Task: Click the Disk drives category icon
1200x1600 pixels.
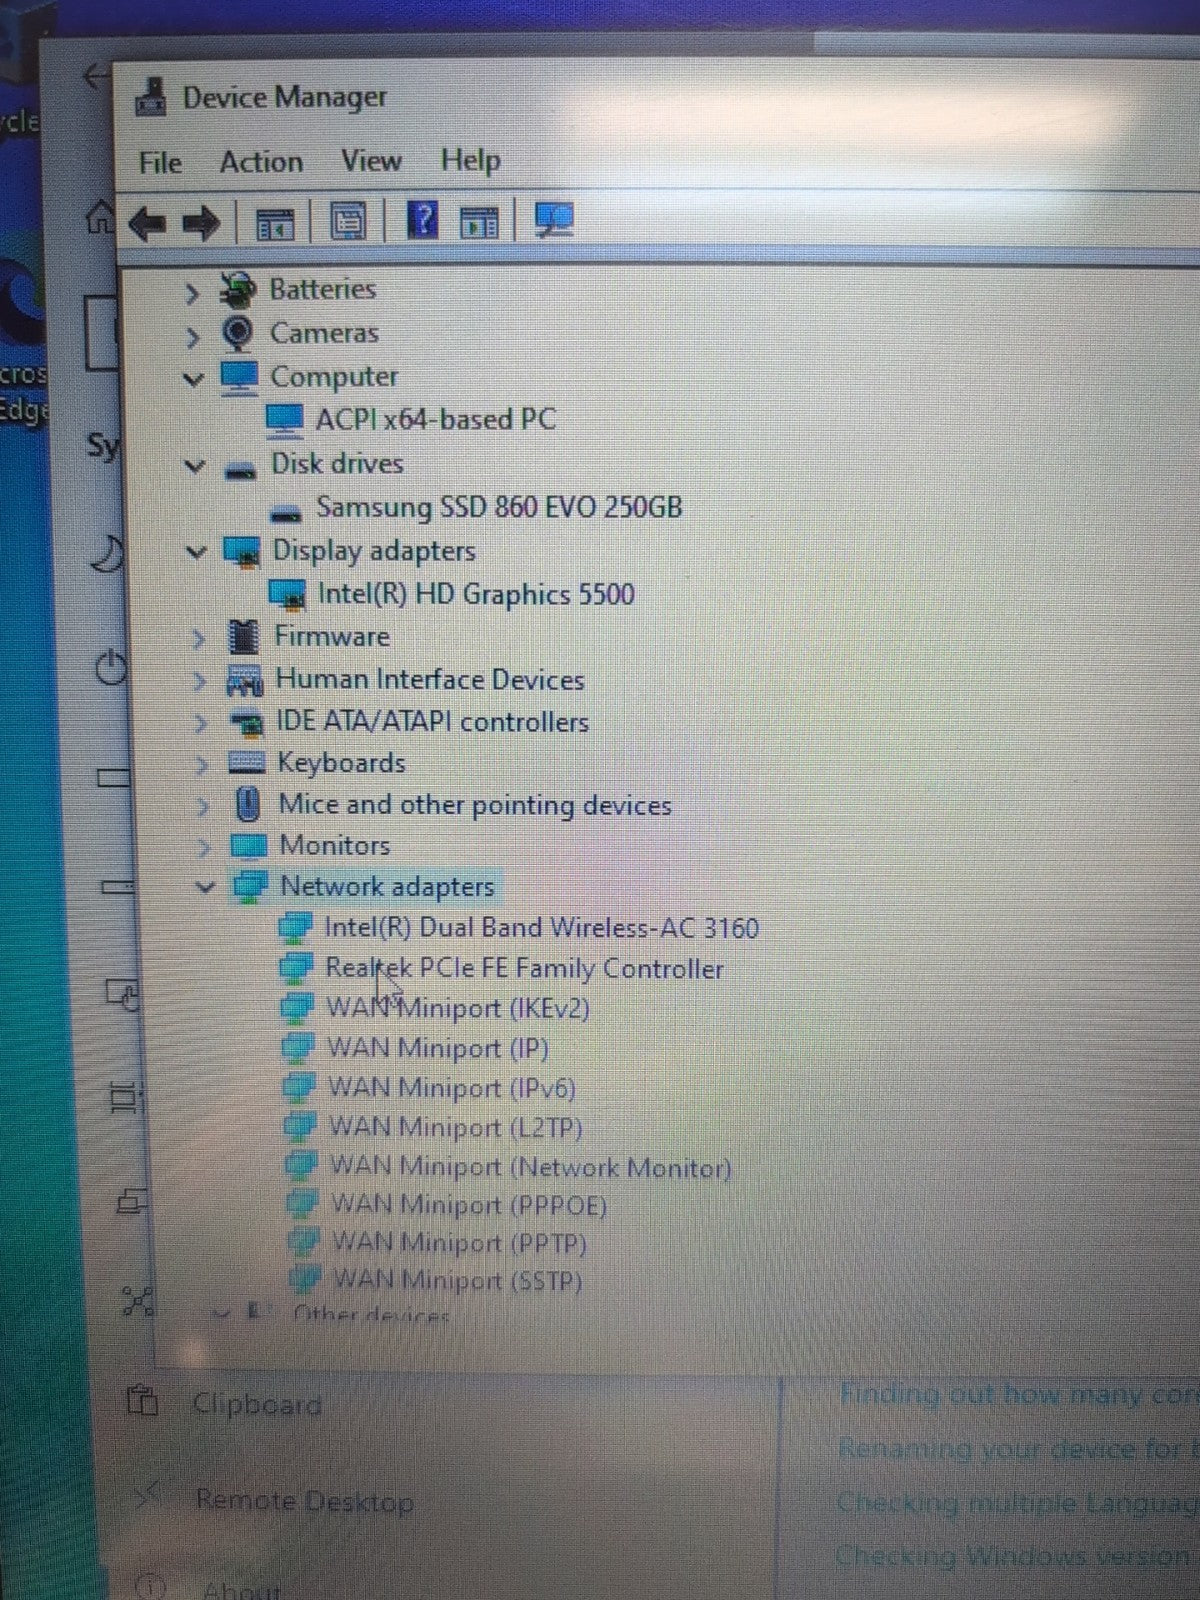Action: (240, 468)
